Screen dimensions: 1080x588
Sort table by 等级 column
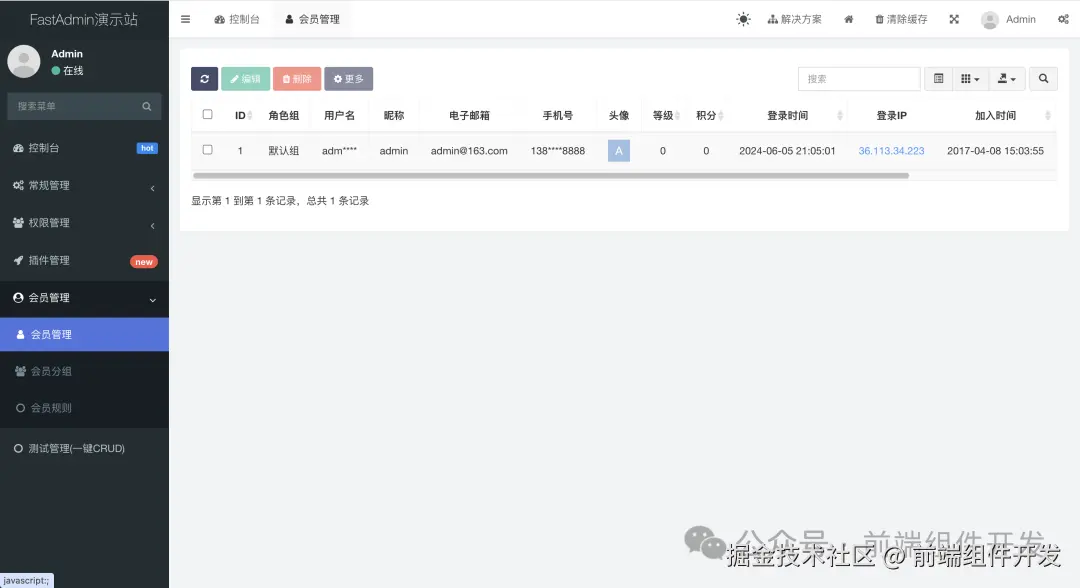[665, 115]
